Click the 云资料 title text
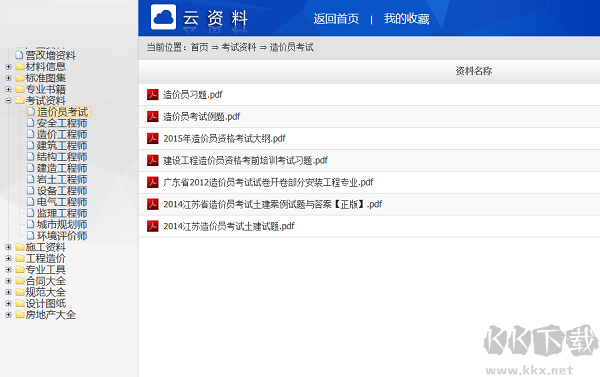 click(215, 18)
